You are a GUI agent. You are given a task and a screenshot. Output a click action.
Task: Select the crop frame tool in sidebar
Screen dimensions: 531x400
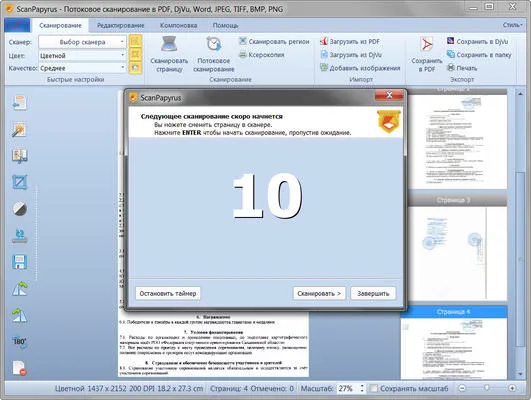(x=19, y=182)
